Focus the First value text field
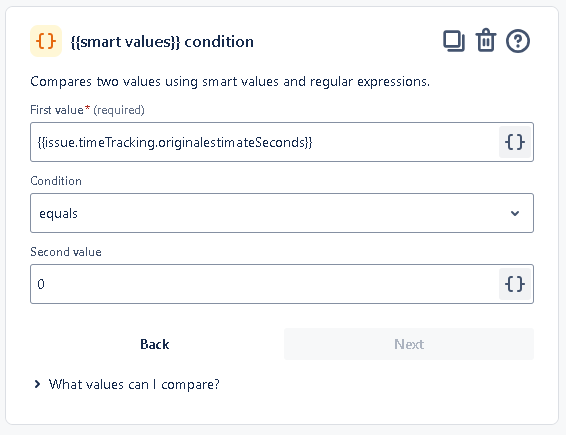The image size is (566, 435). tap(265, 142)
